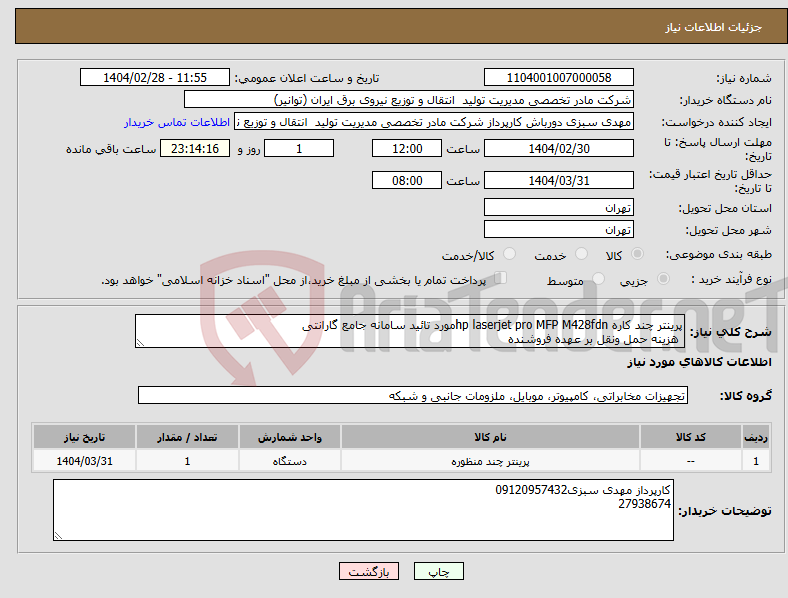Image resolution: width=788 pixels, height=598 pixels.
Task: Open the اطلاعات تماس خریدار link
Action: tap(177, 122)
